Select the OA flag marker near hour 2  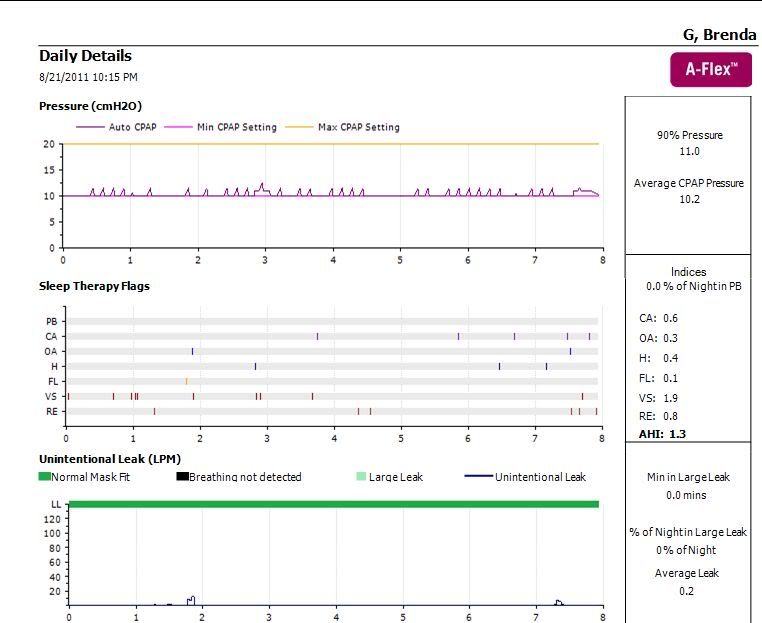click(x=192, y=351)
